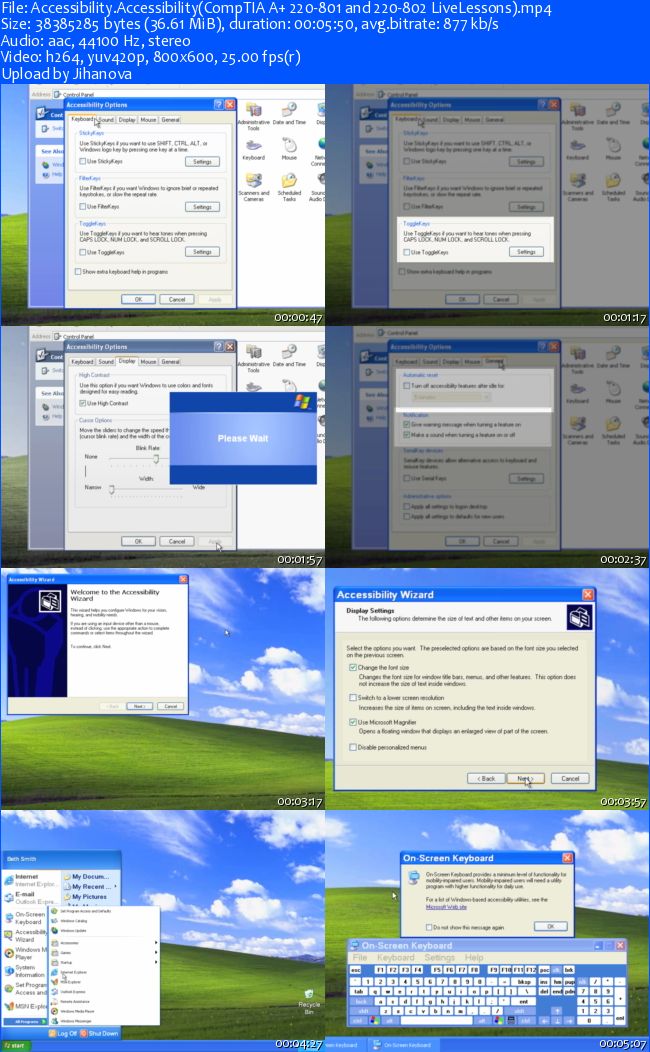Open Settings menu in On-Screen Keyboard window
This screenshot has width=650, height=1052.
pyautogui.click(x=439, y=957)
